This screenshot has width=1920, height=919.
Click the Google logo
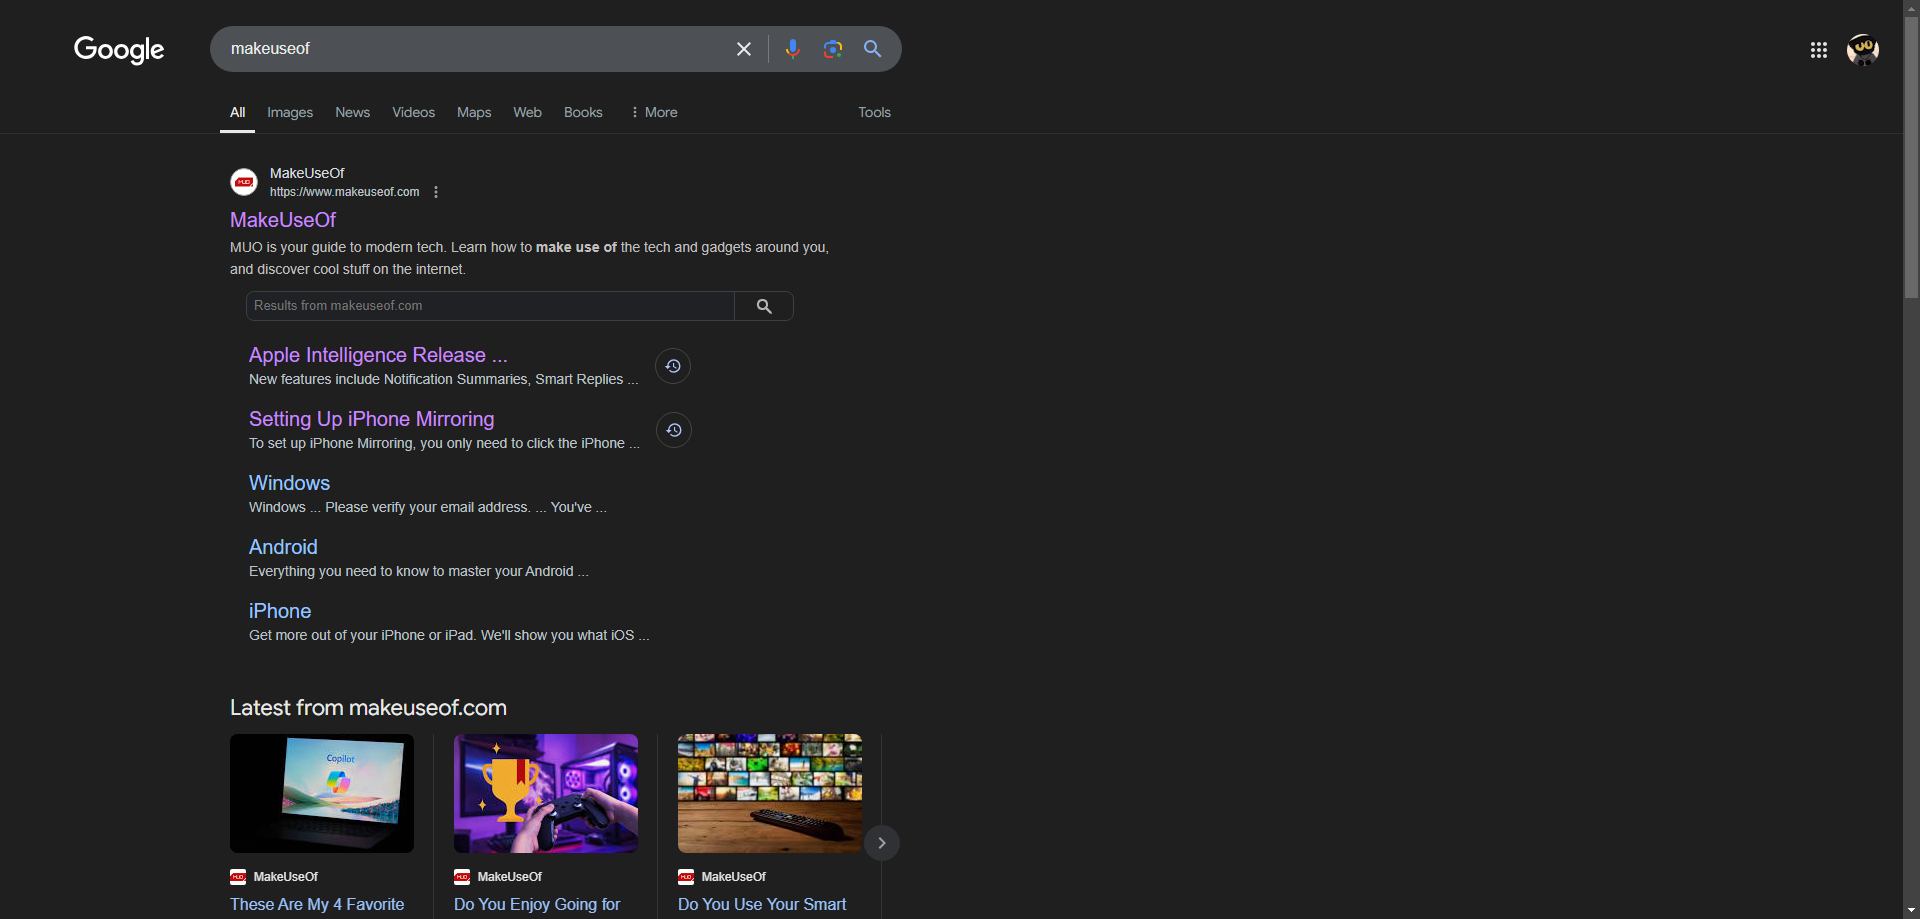(119, 49)
